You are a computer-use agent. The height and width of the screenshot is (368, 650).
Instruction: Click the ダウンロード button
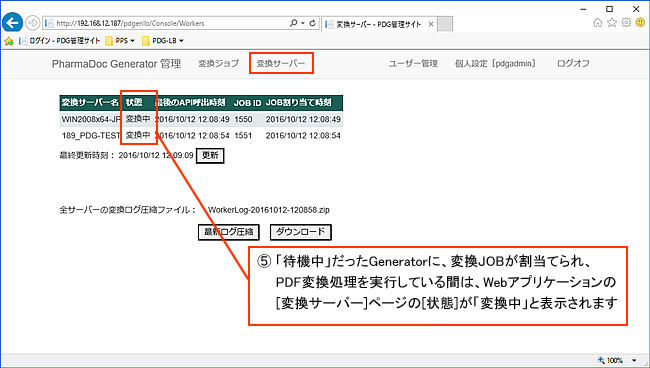[301, 232]
